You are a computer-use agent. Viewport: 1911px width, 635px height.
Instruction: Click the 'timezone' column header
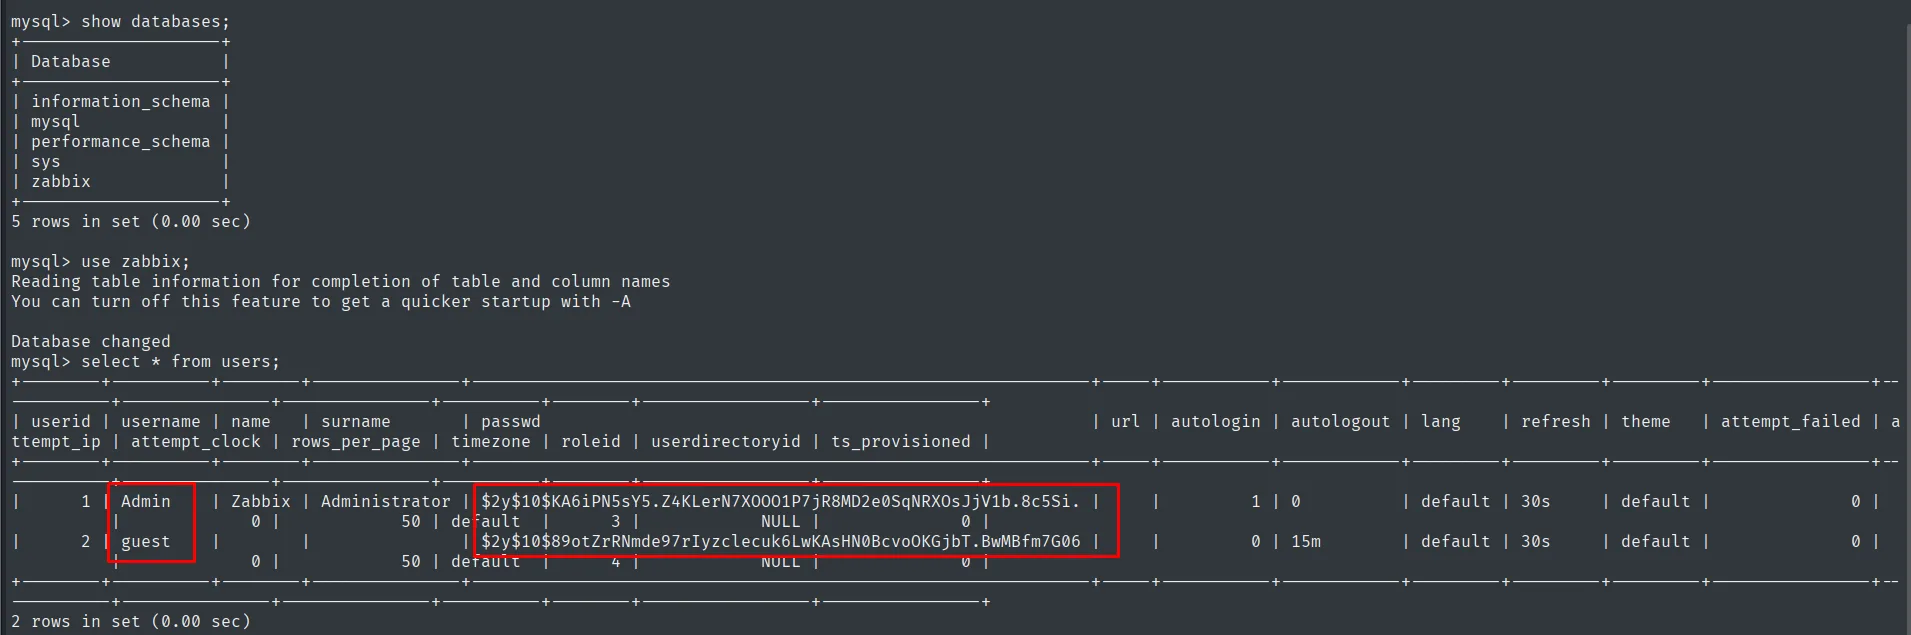490,442
